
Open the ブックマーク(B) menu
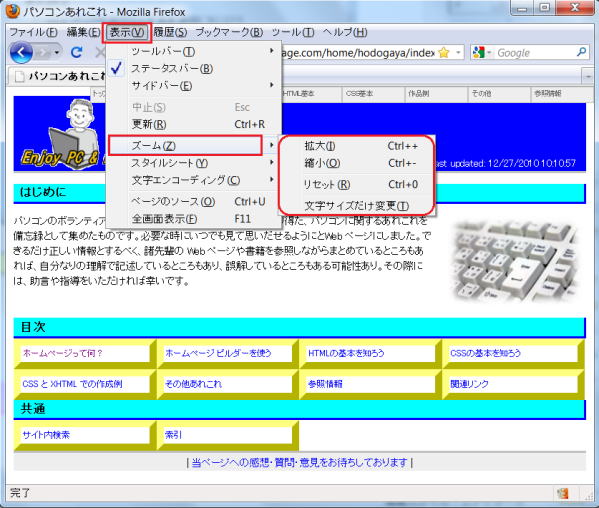coord(229,32)
